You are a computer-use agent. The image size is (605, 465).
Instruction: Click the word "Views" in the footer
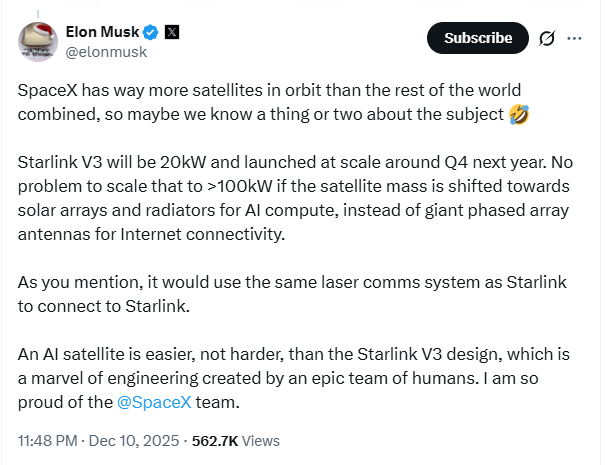point(262,440)
